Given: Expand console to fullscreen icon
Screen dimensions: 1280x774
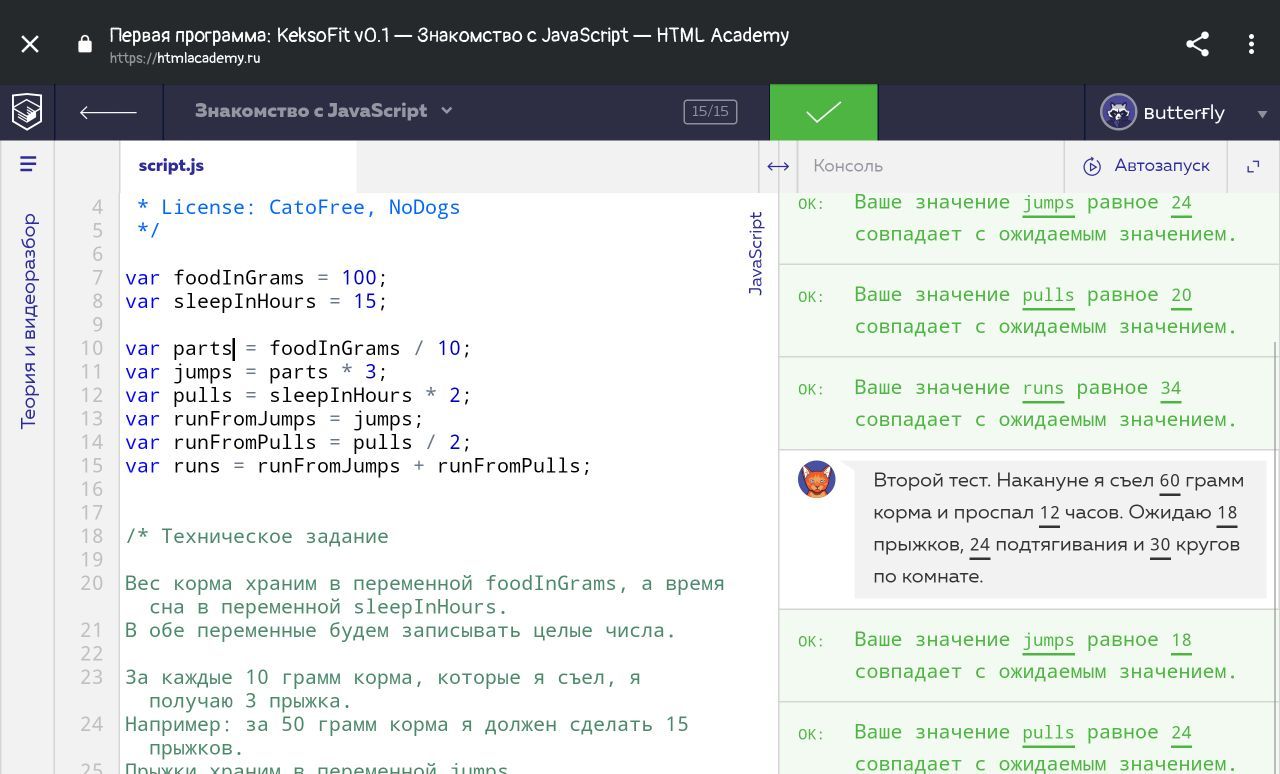Looking at the screenshot, I should tap(1253, 166).
